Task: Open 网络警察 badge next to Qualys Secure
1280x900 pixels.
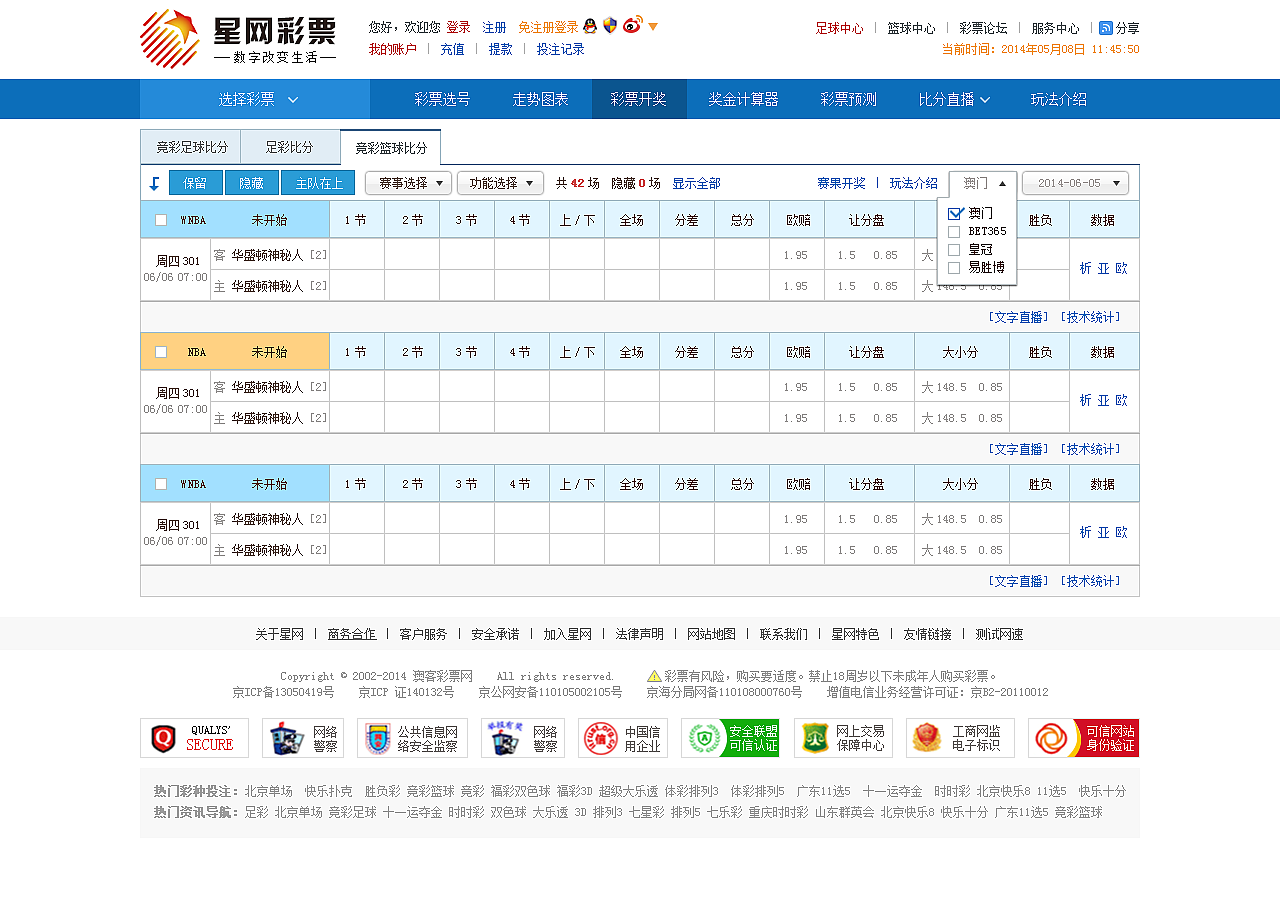Action: point(303,738)
